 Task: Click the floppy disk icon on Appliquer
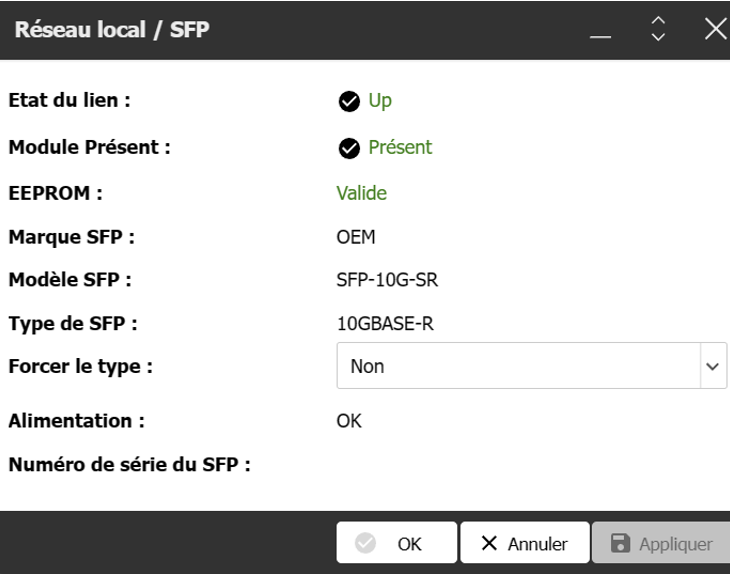[620, 543]
